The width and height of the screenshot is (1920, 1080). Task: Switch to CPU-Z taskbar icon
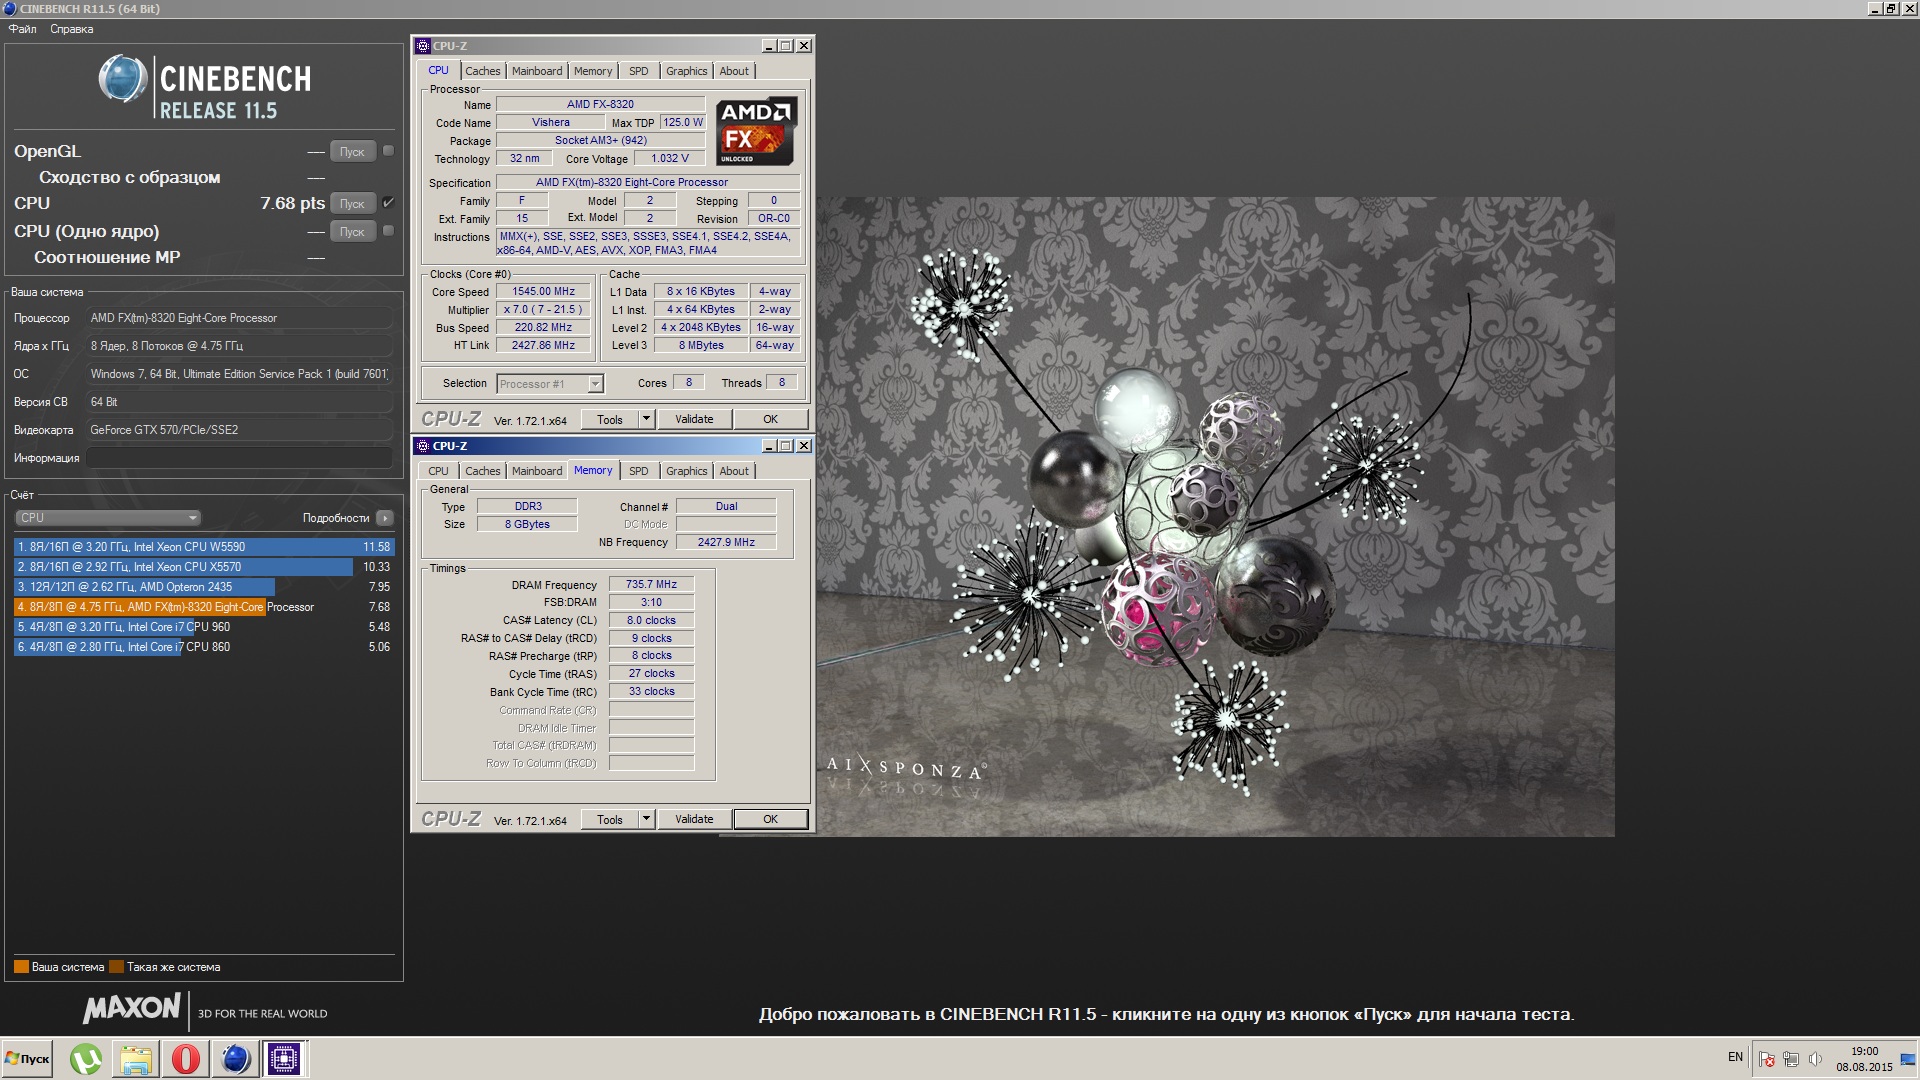[285, 1059]
